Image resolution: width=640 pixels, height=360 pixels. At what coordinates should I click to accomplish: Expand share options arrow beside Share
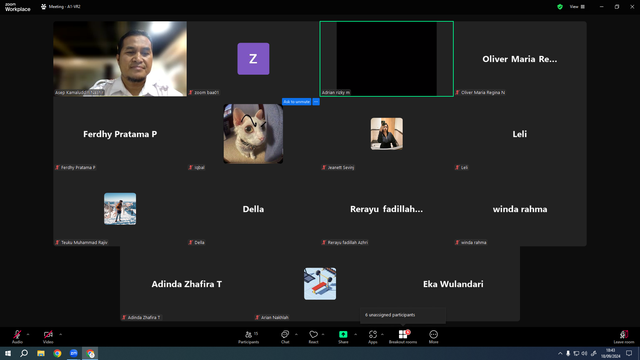tap(356, 334)
